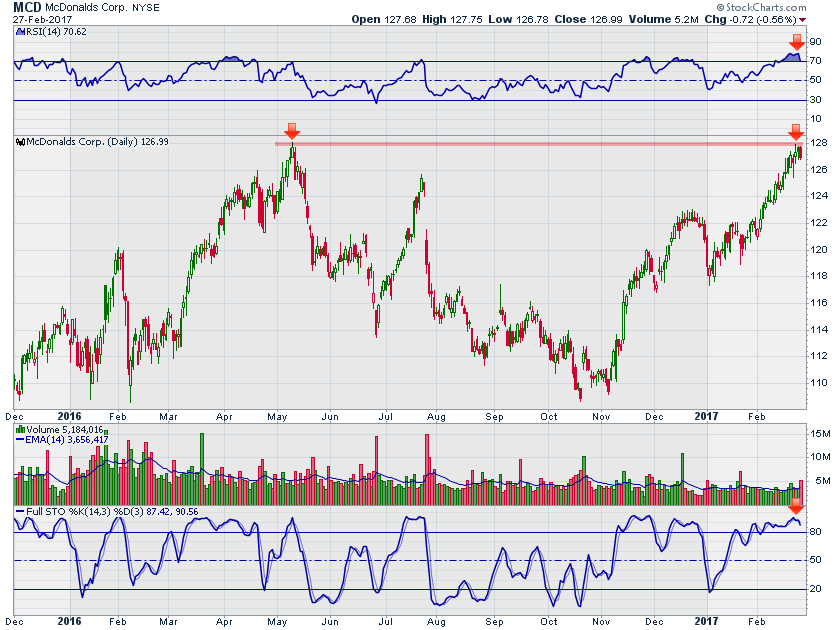Click the 124 price axis label
Viewport: 835px width, 630px height.
click(819, 196)
